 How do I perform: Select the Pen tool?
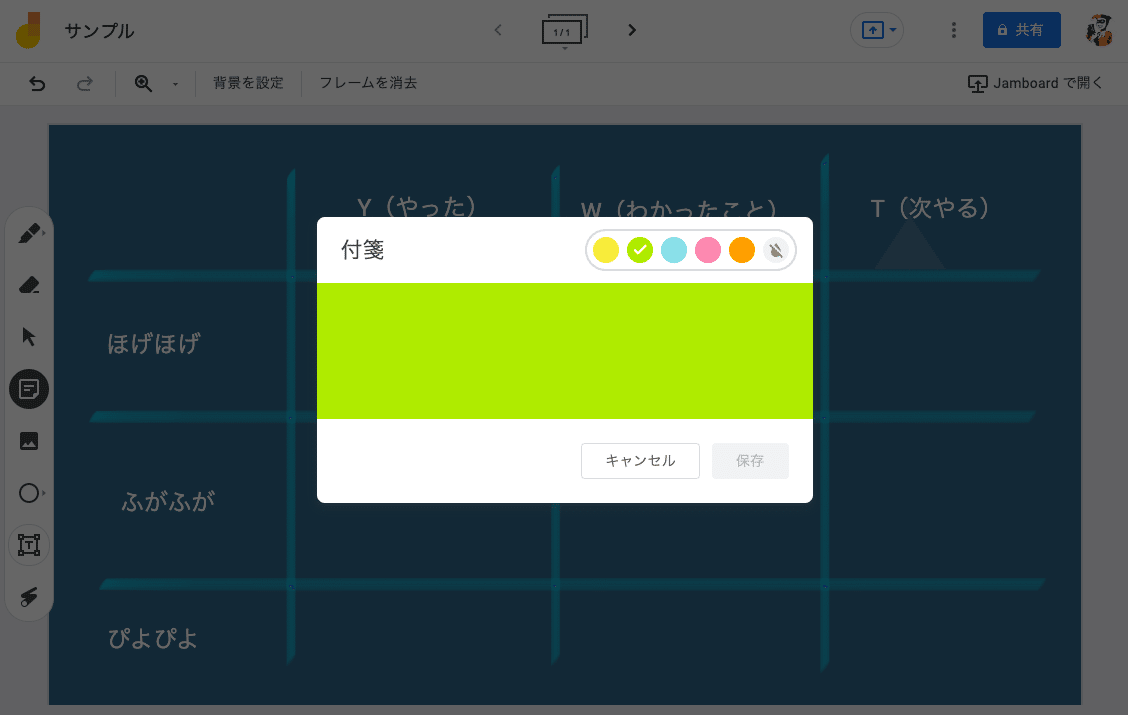click(x=29, y=232)
